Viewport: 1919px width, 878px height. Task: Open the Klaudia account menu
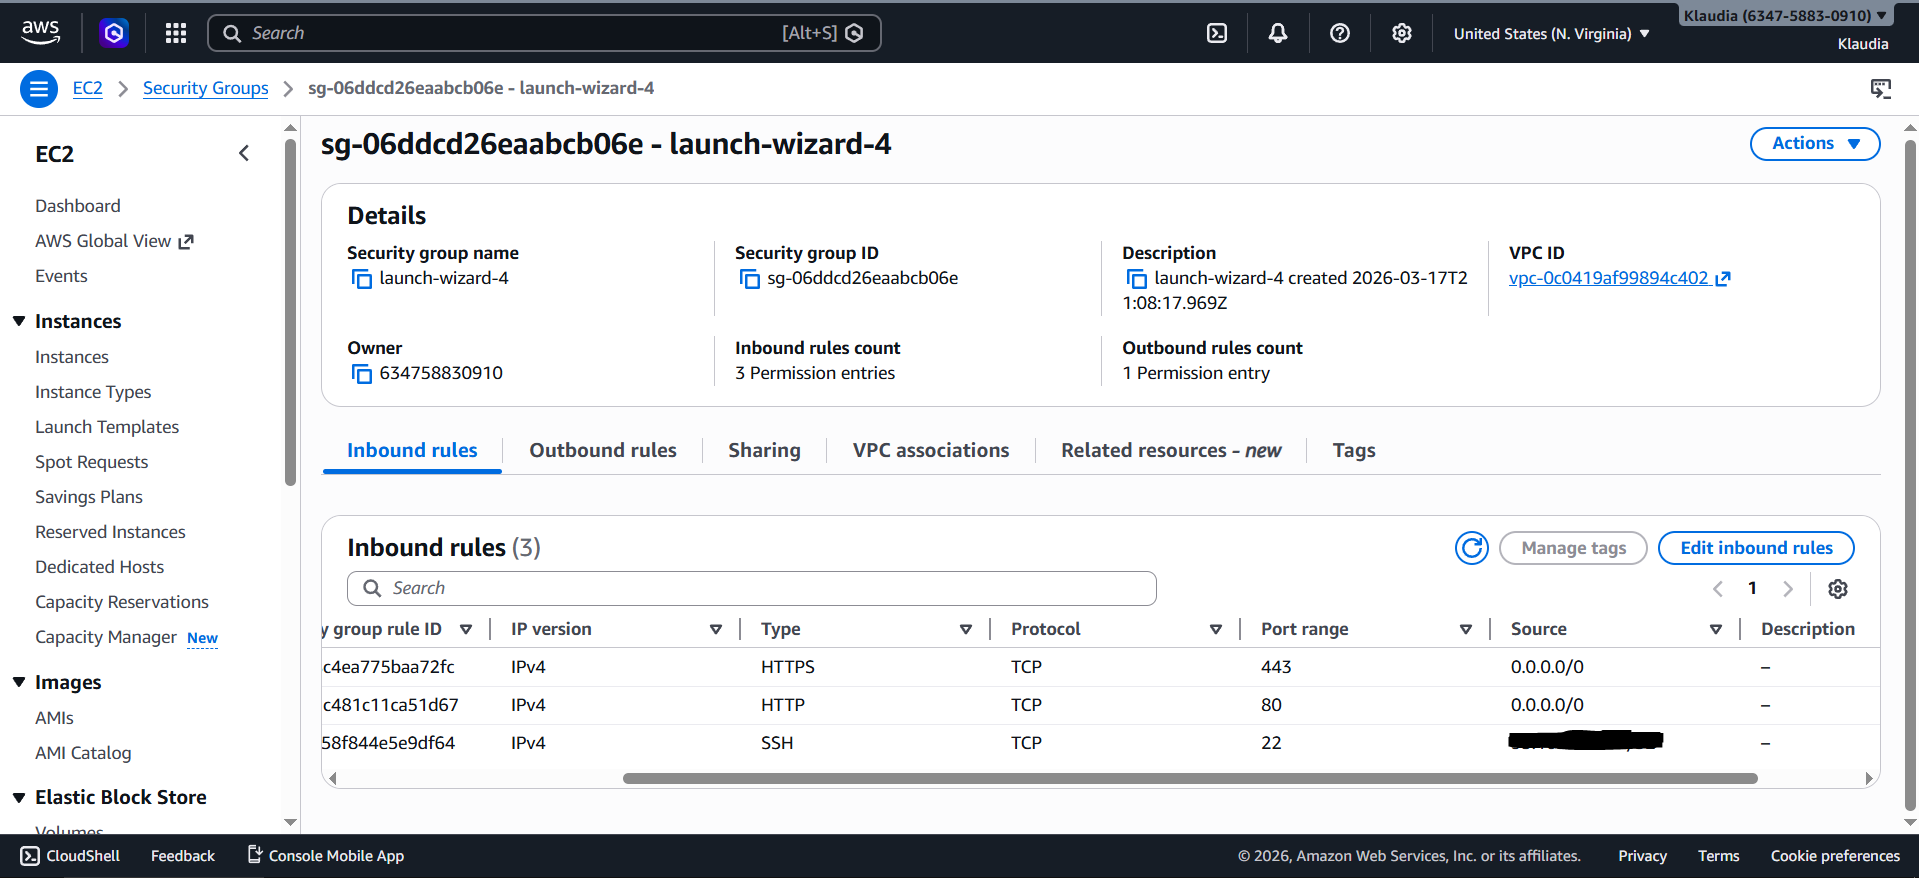pyautogui.click(x=1786, y=16)
